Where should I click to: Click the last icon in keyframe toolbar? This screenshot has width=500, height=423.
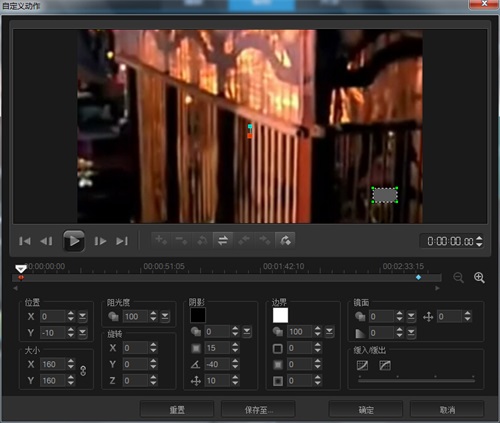(x=285, y=240)
